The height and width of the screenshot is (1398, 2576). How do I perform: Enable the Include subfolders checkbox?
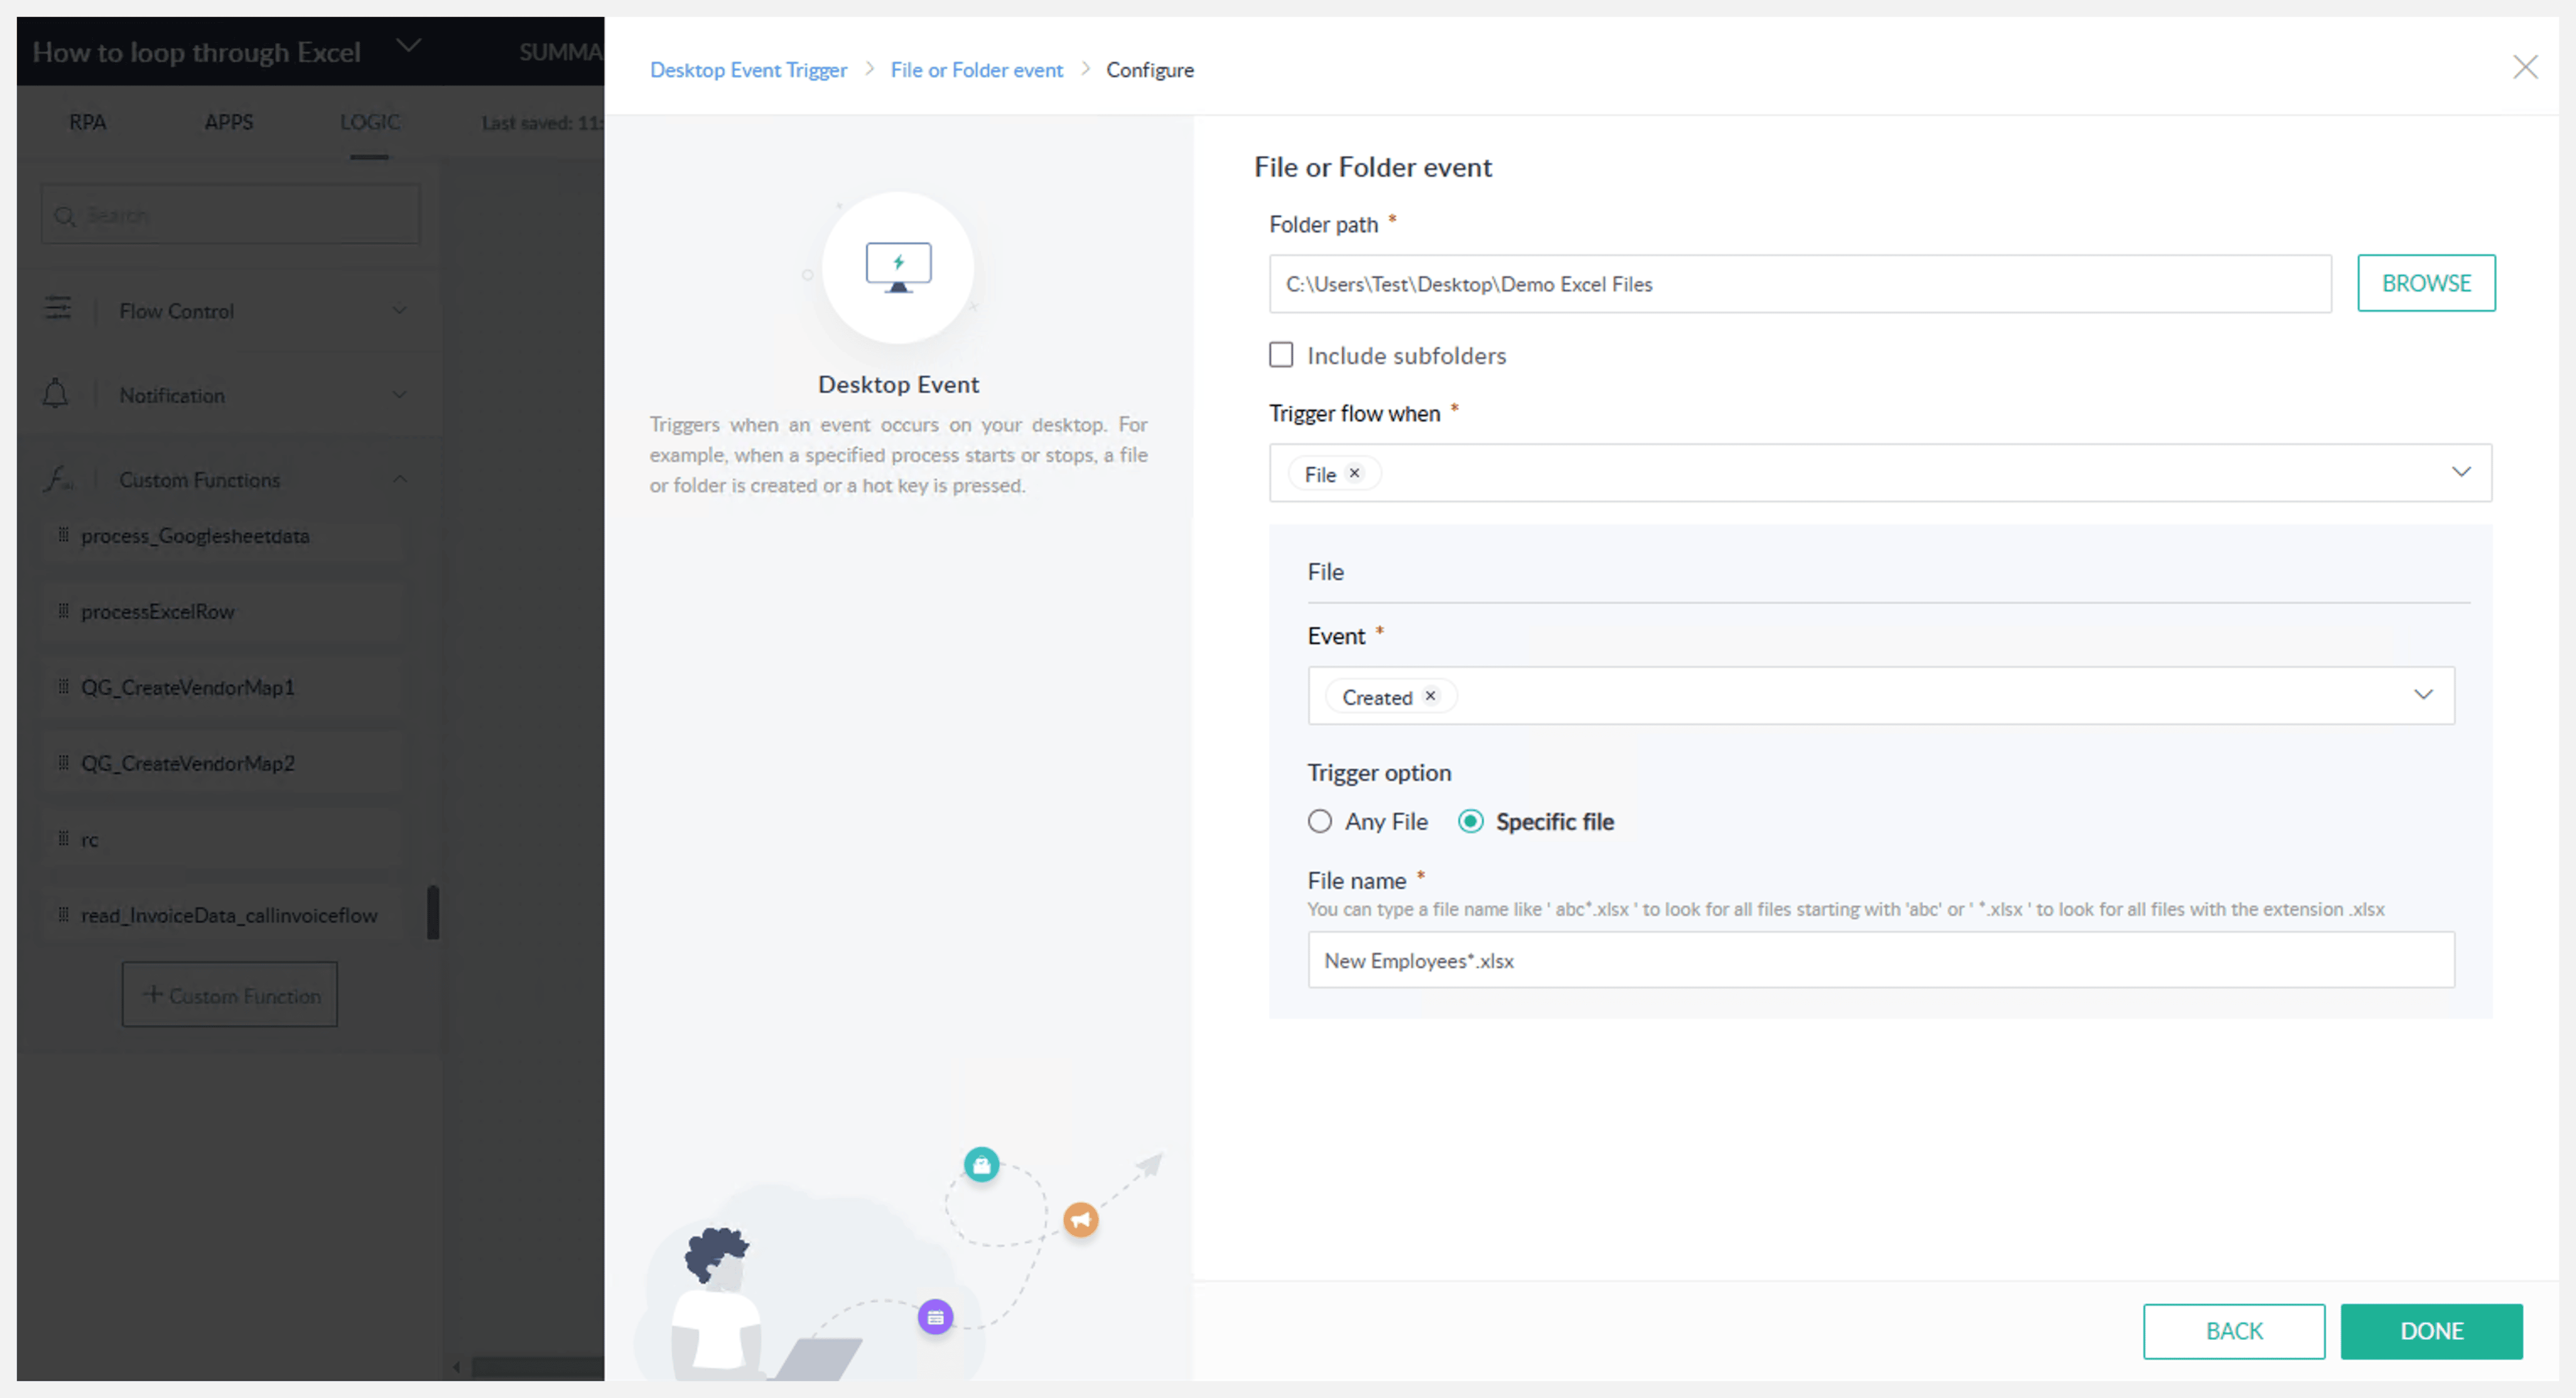(1281, 355)
